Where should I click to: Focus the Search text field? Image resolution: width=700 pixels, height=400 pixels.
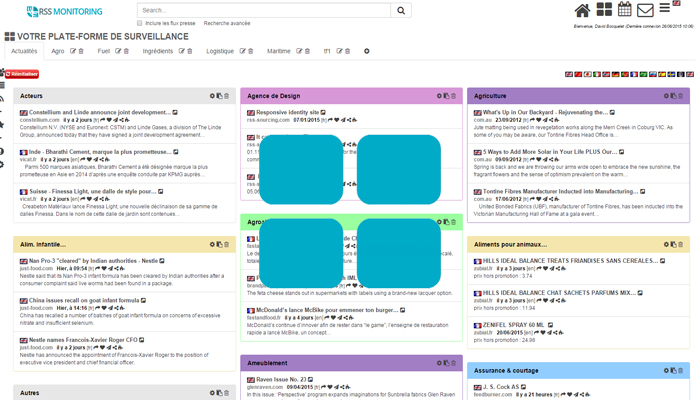[264, 10]
